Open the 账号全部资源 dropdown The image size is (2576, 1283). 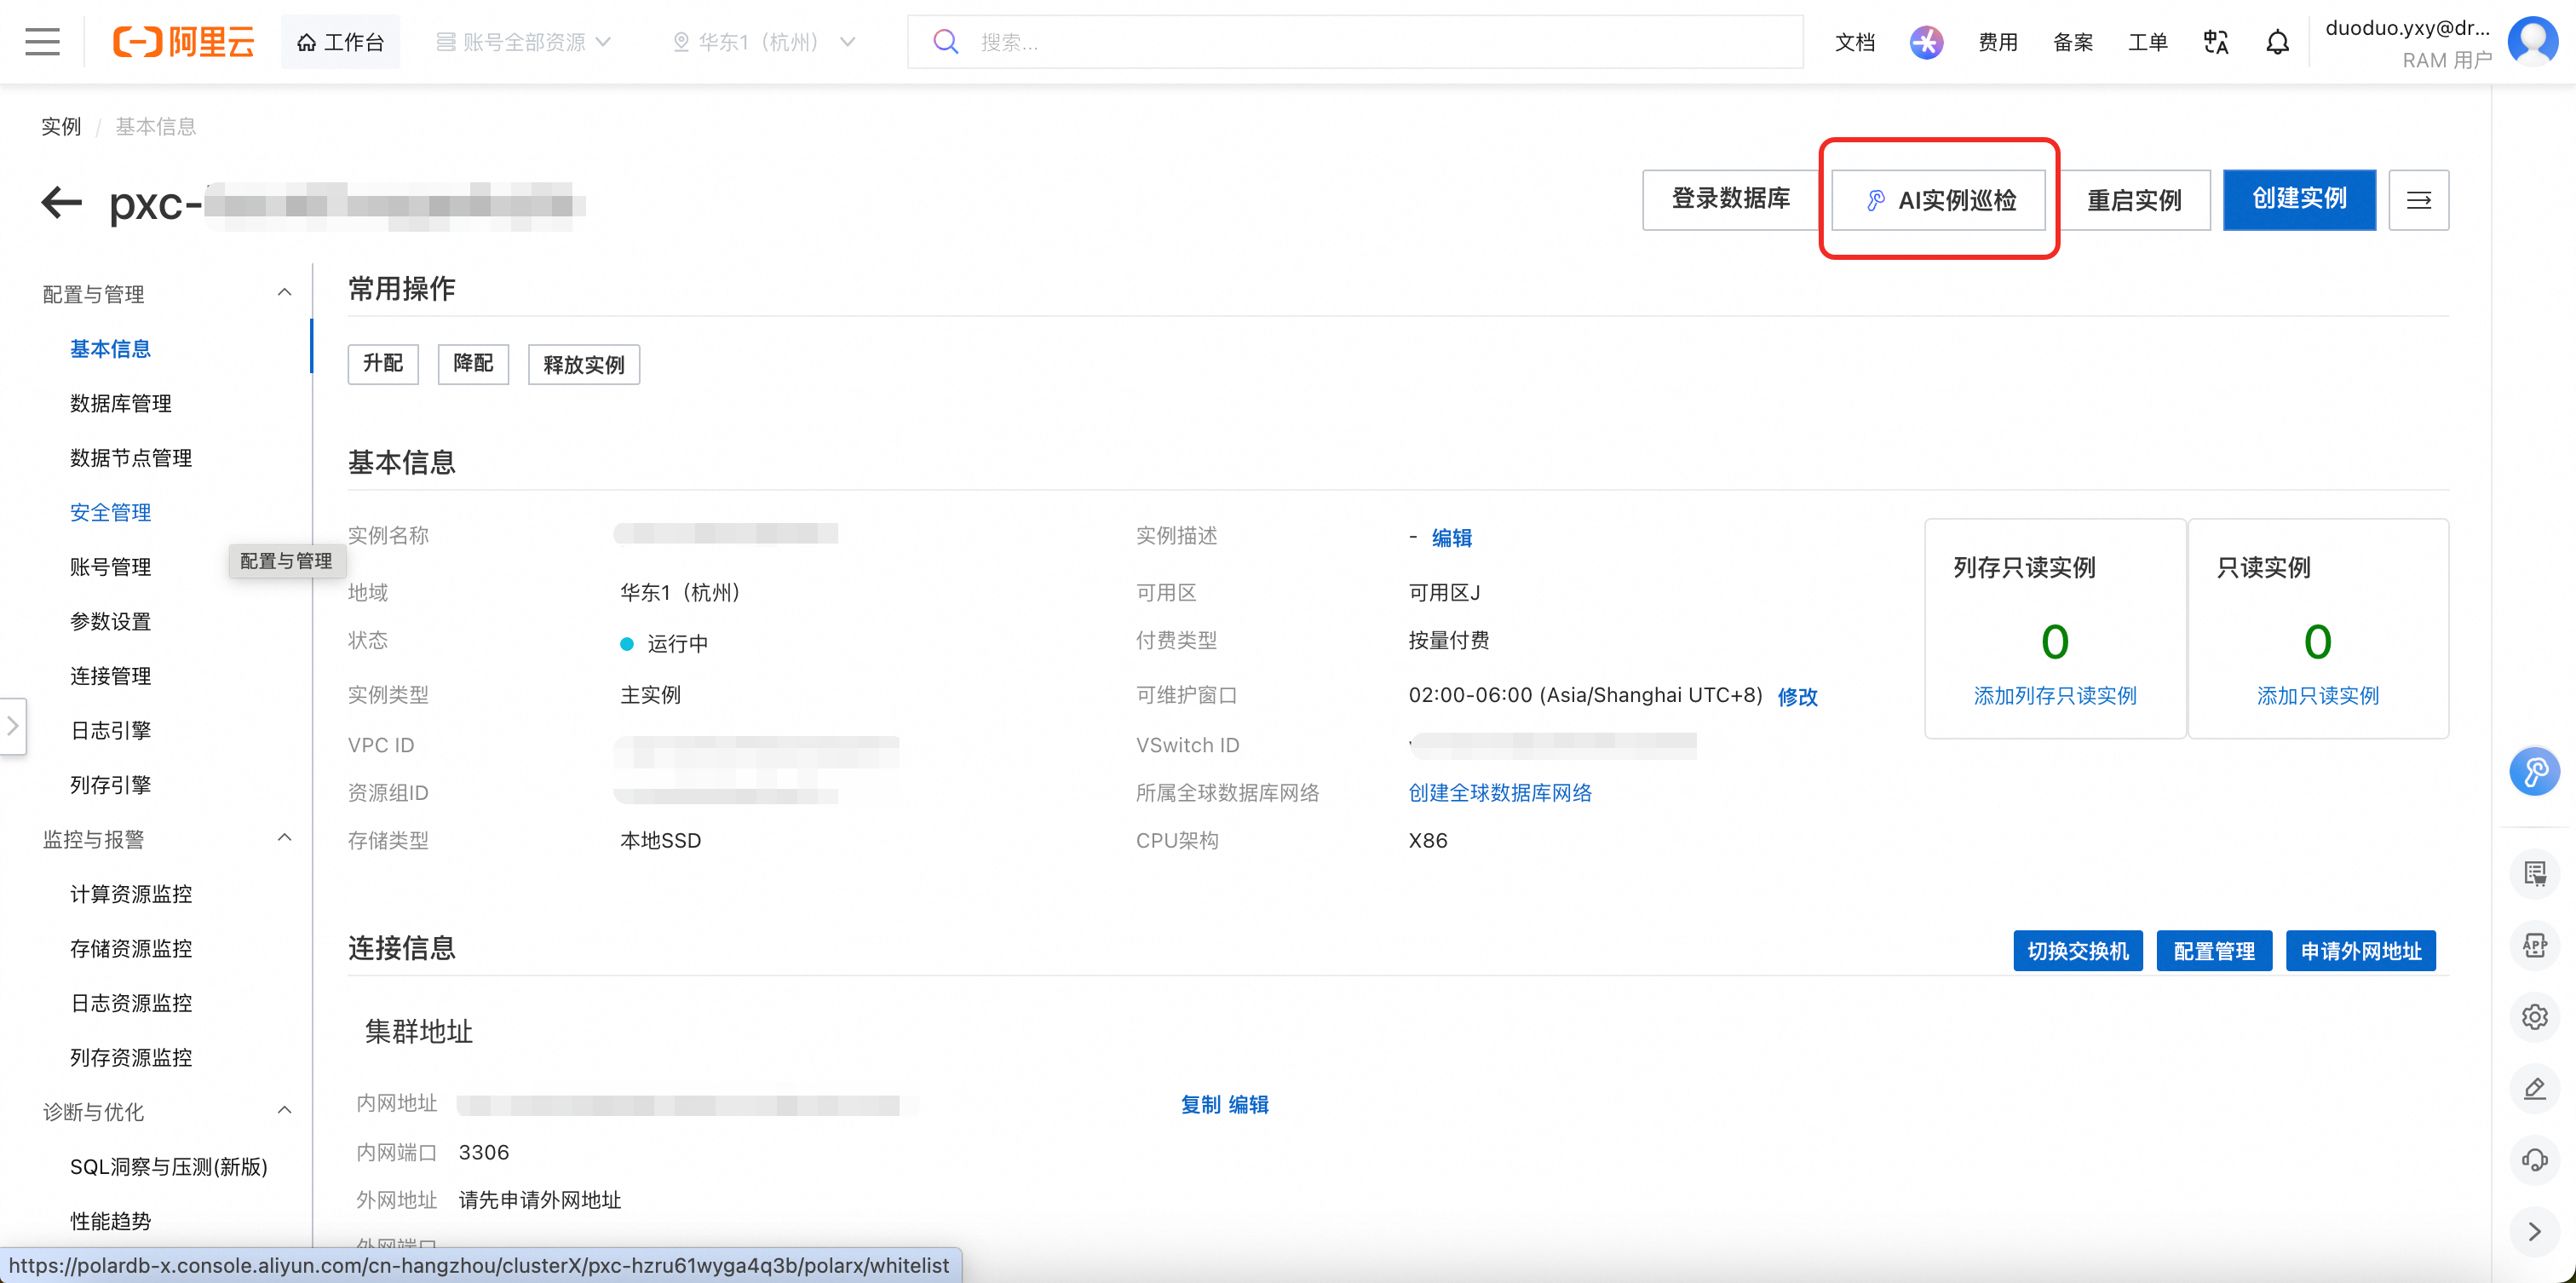[x=524, y=42]
